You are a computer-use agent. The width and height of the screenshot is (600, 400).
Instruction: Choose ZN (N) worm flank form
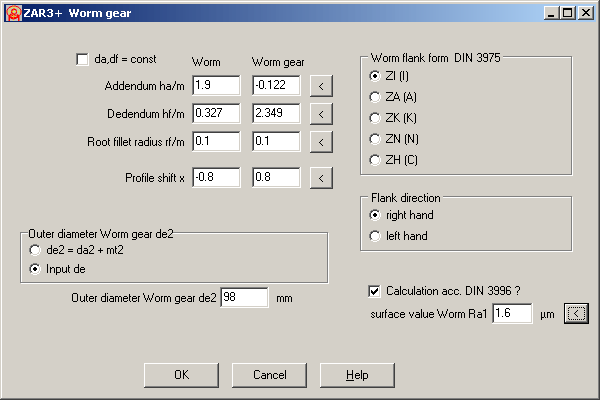coord(376,139)
